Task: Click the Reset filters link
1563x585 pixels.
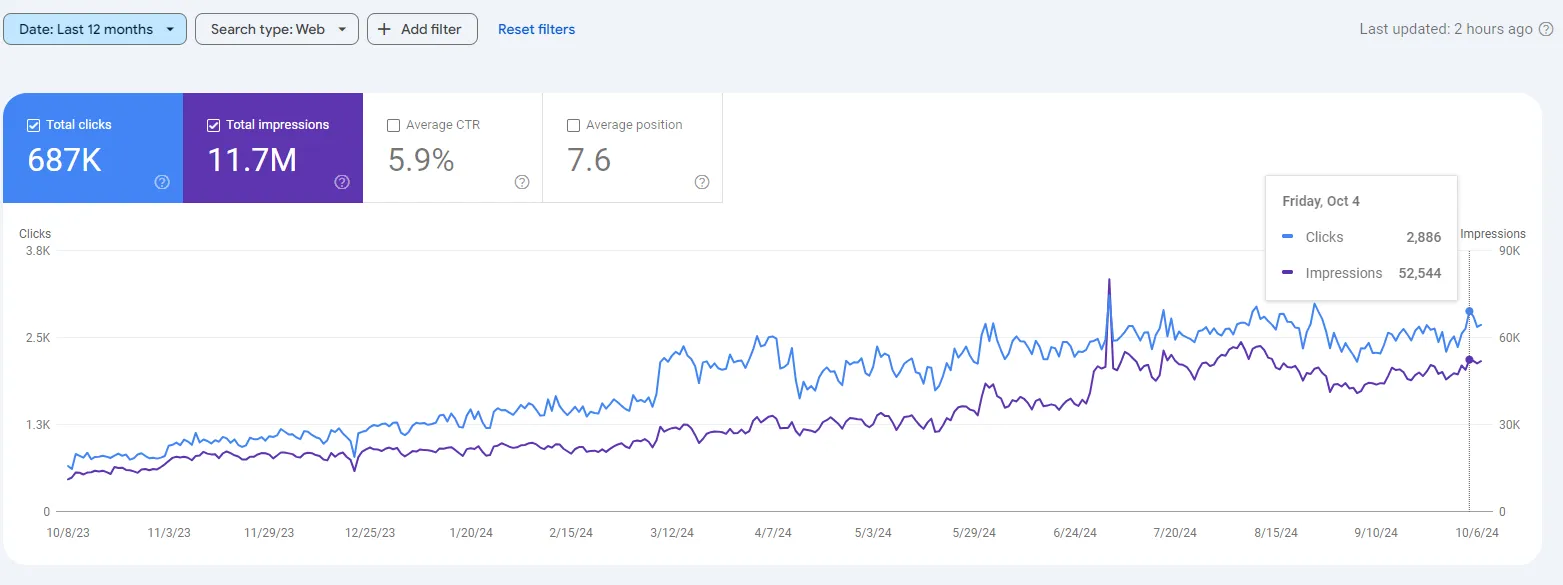Action: pos(536,29)
